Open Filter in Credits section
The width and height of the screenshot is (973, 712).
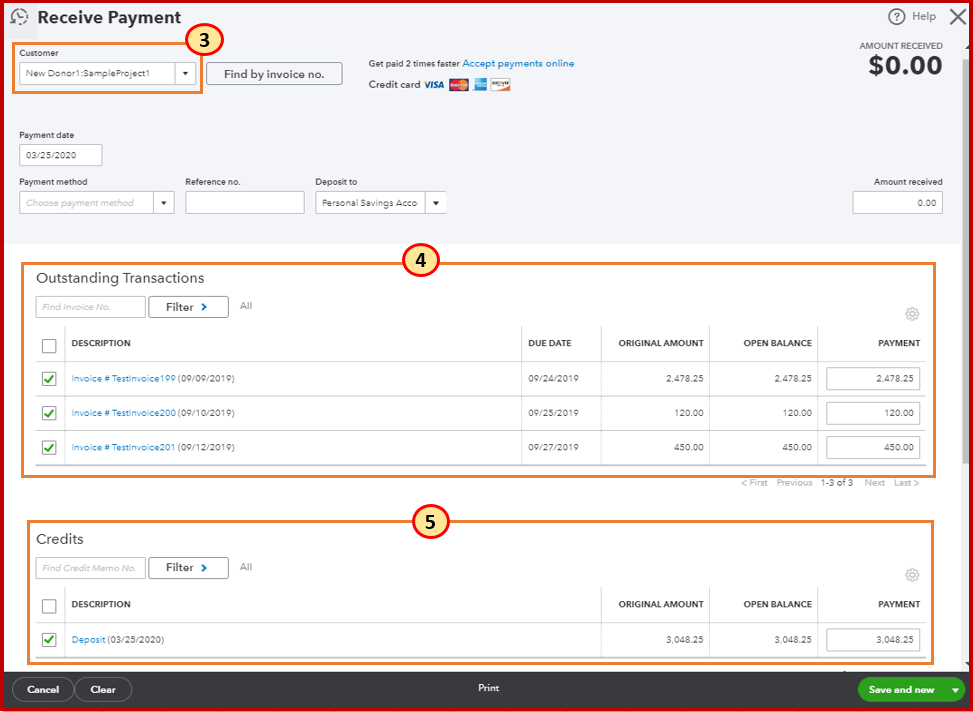(188, 568)
